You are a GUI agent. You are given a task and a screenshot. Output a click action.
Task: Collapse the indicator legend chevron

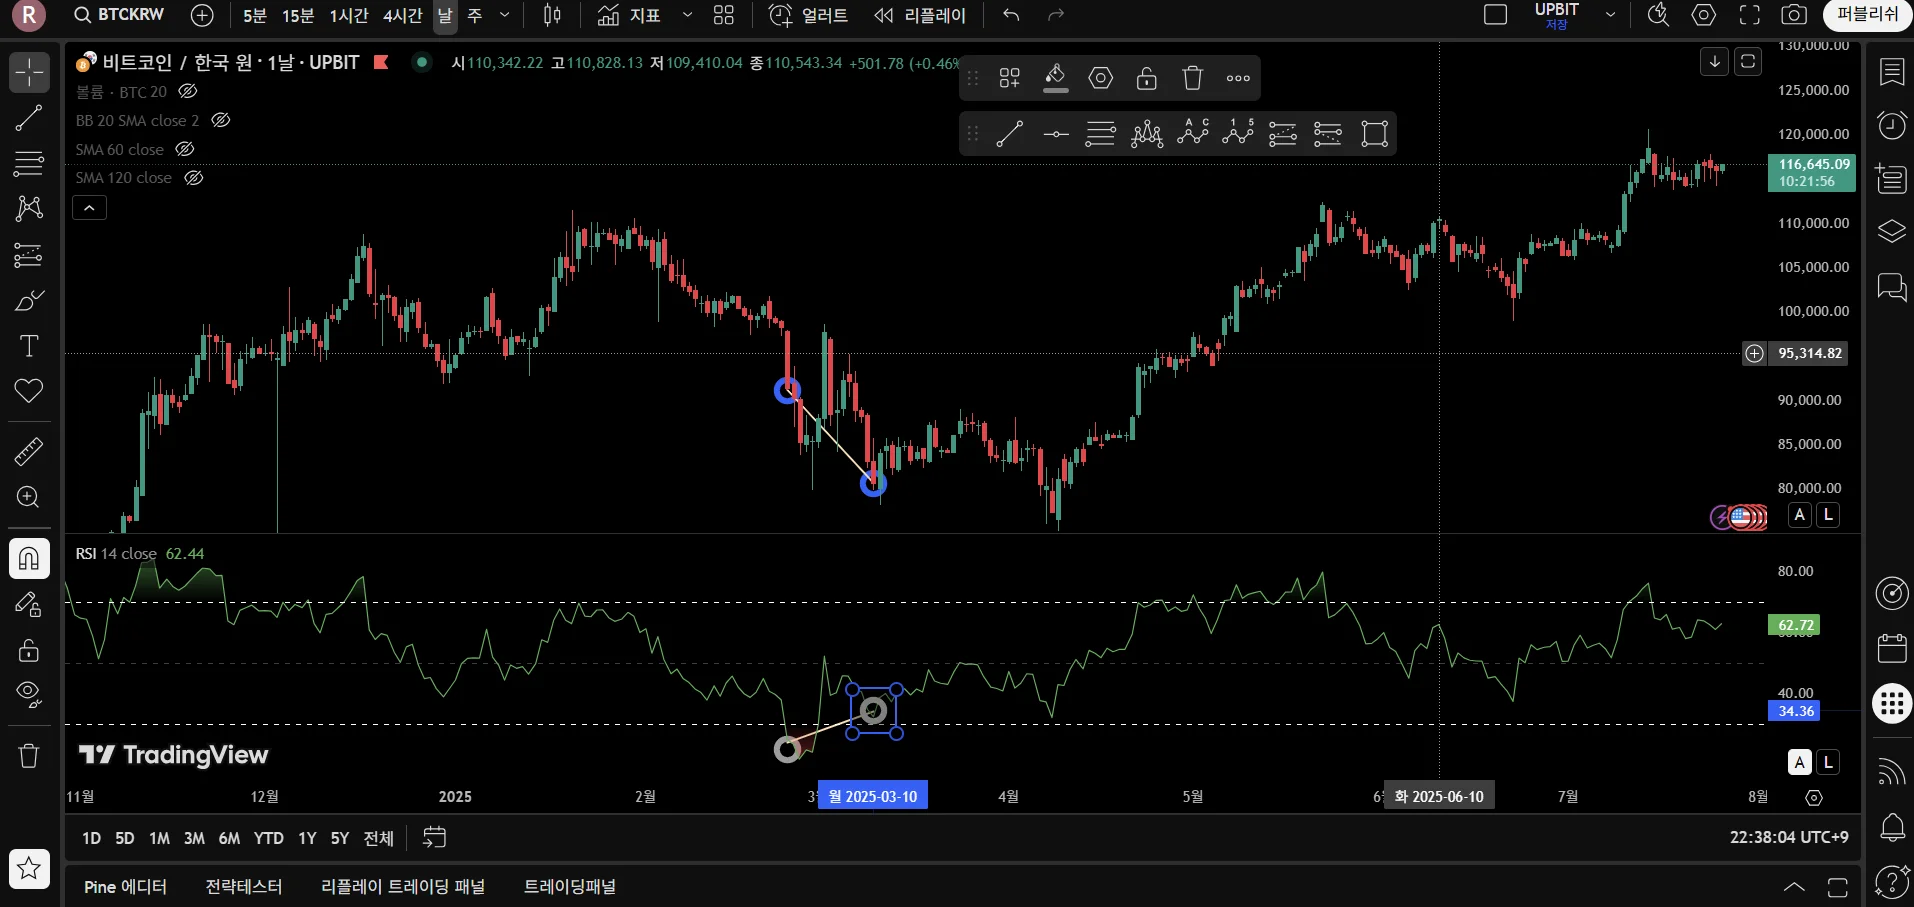pyautogui.click(x=89, y=208)
